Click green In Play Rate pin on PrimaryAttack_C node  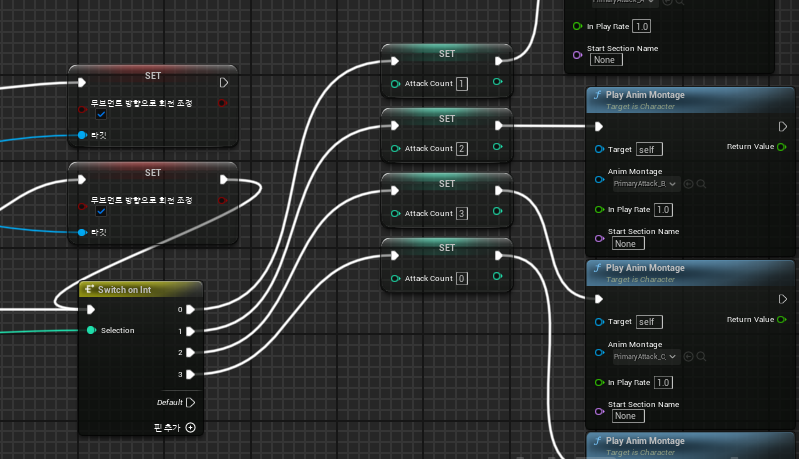click(599, 383)
